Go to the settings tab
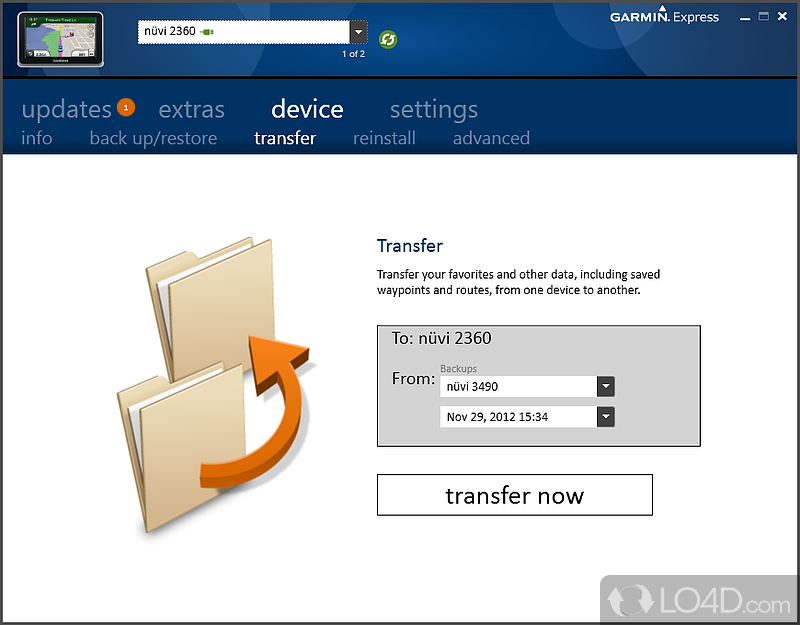The width and height of the screenshot is (800, 625). tap(434, 109)
